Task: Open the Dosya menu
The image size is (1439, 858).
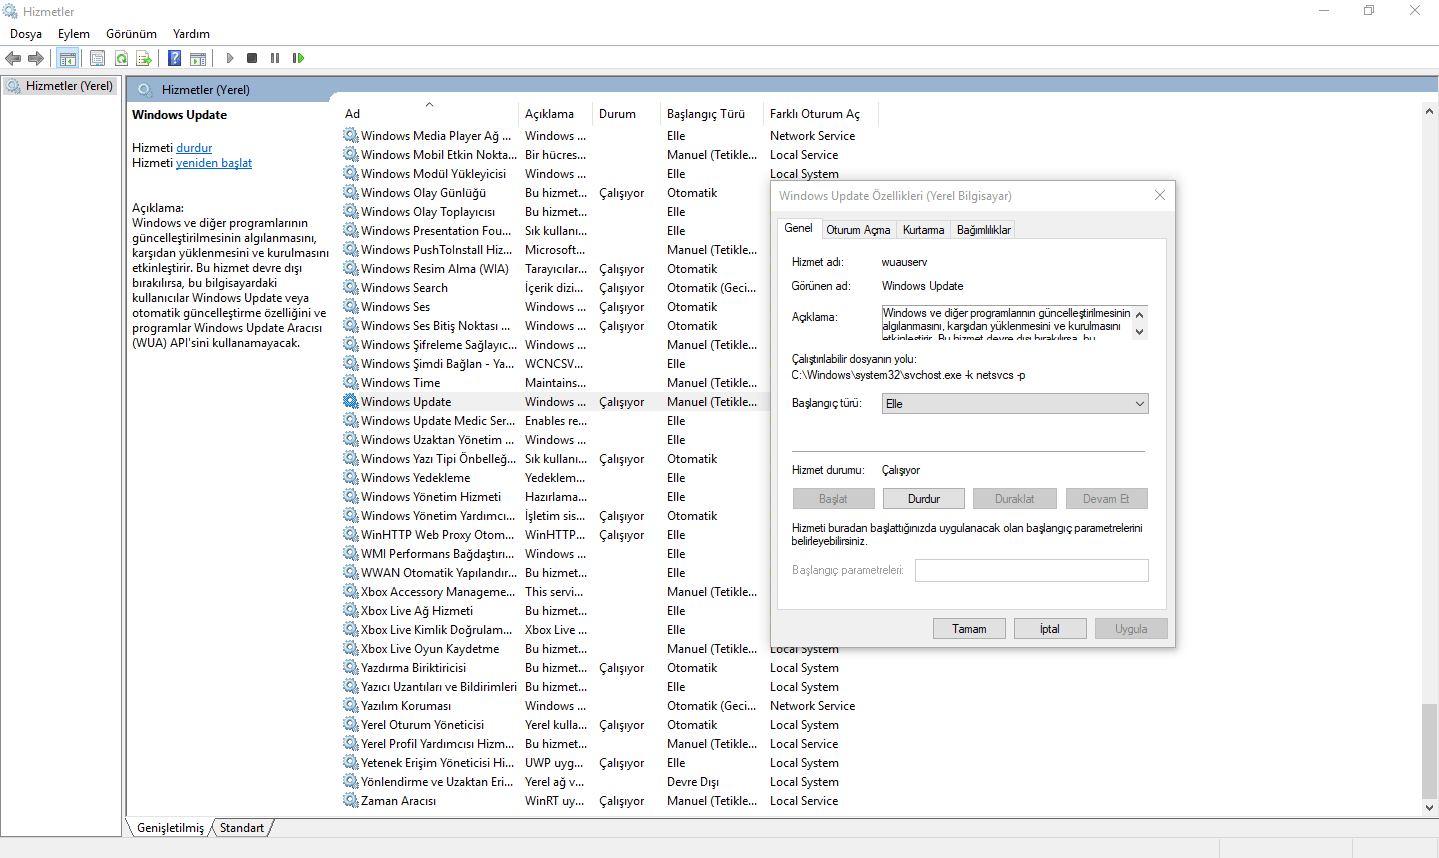Action: point(26,34)
